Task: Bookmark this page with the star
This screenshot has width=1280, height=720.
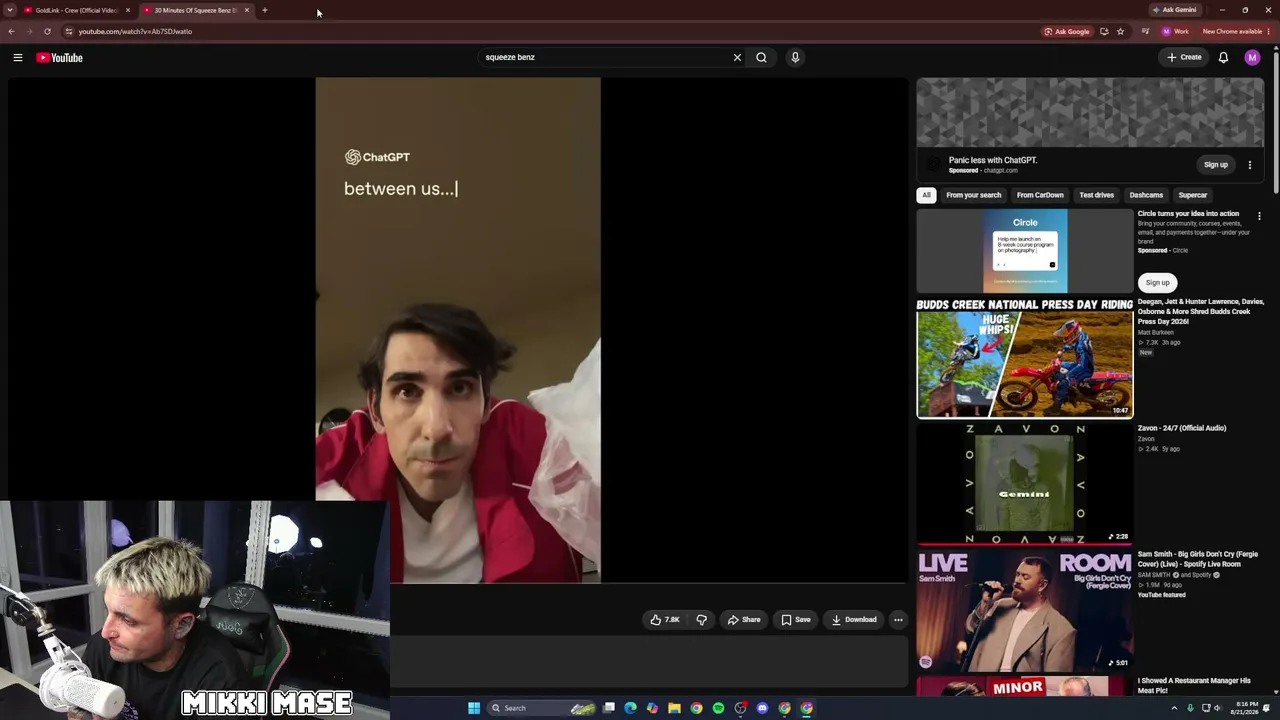Action: pyautogui.click(x=1120, y=31)
